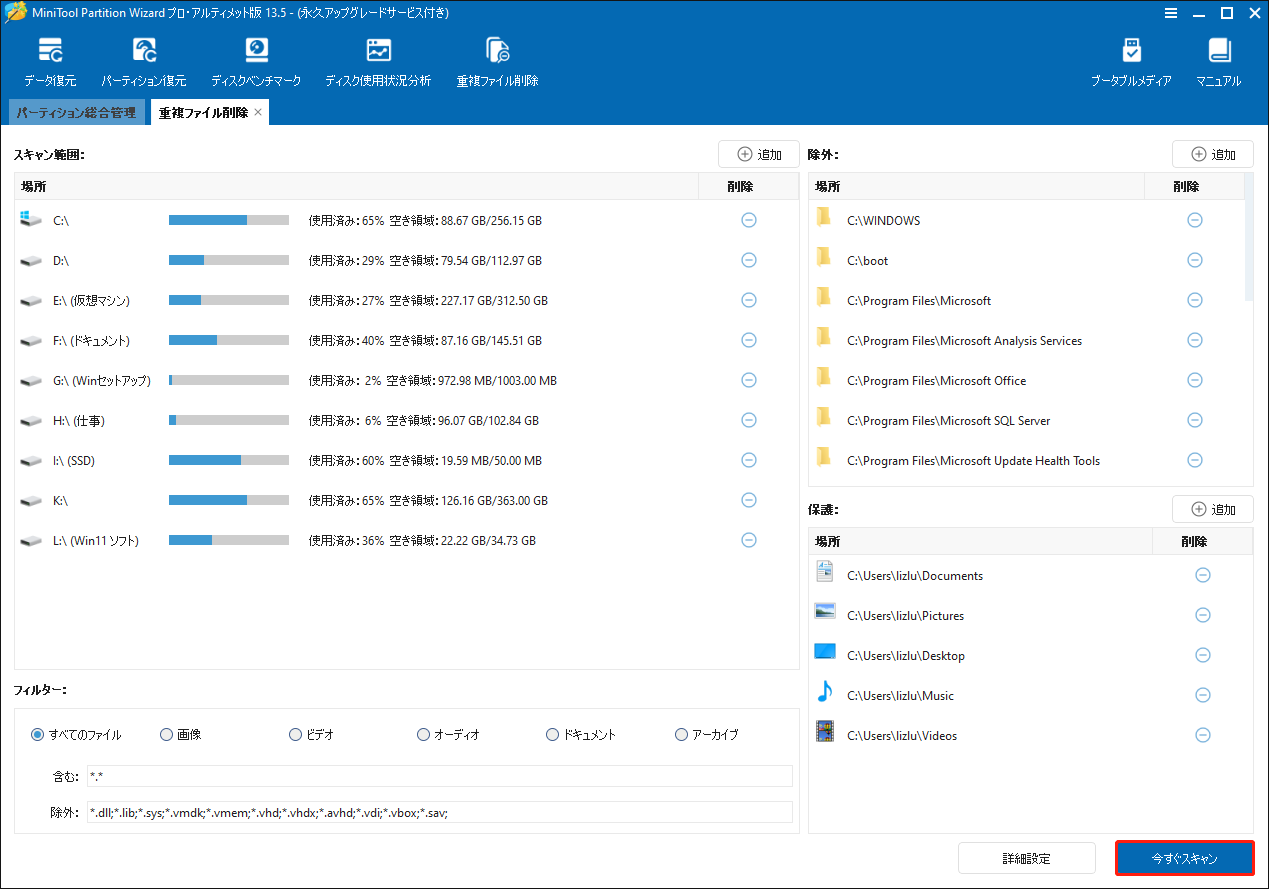Image resolution: width=1269 pixels, height=889 pixels.
Task: Start the scan with 今すぐスキャン
Action: (x=1184, y=858)
